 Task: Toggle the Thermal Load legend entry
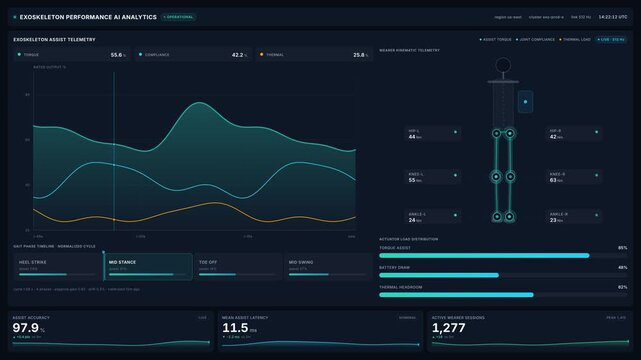(575, 40)
